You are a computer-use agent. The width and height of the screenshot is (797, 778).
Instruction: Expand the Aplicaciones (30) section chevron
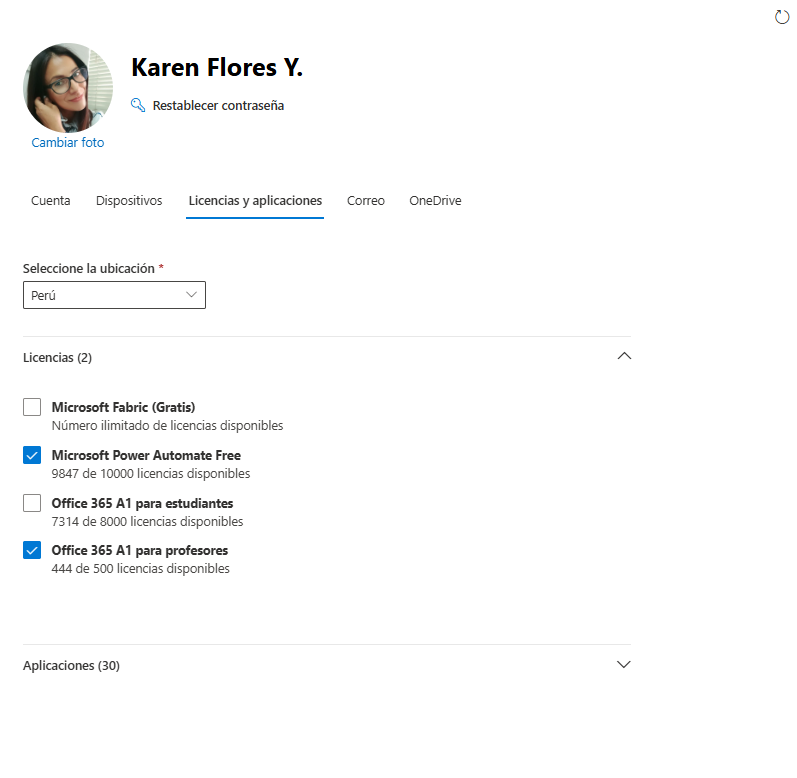(624, 665)
